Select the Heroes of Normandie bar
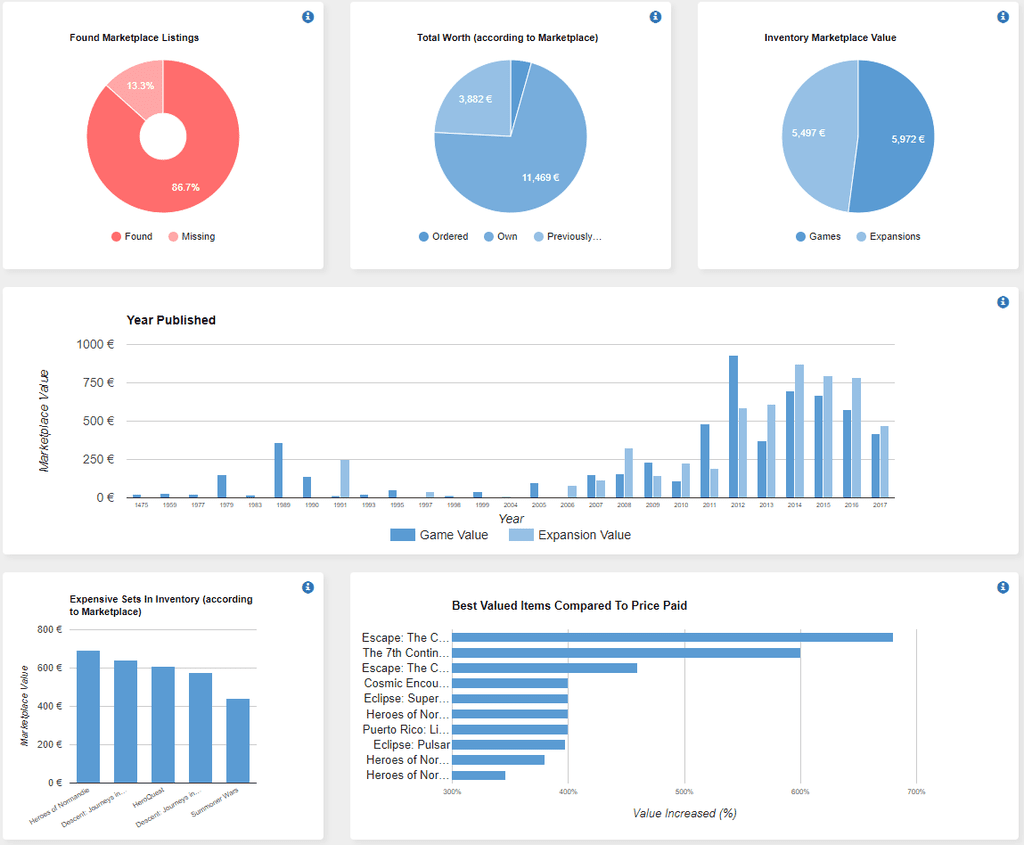 [88, 716]
